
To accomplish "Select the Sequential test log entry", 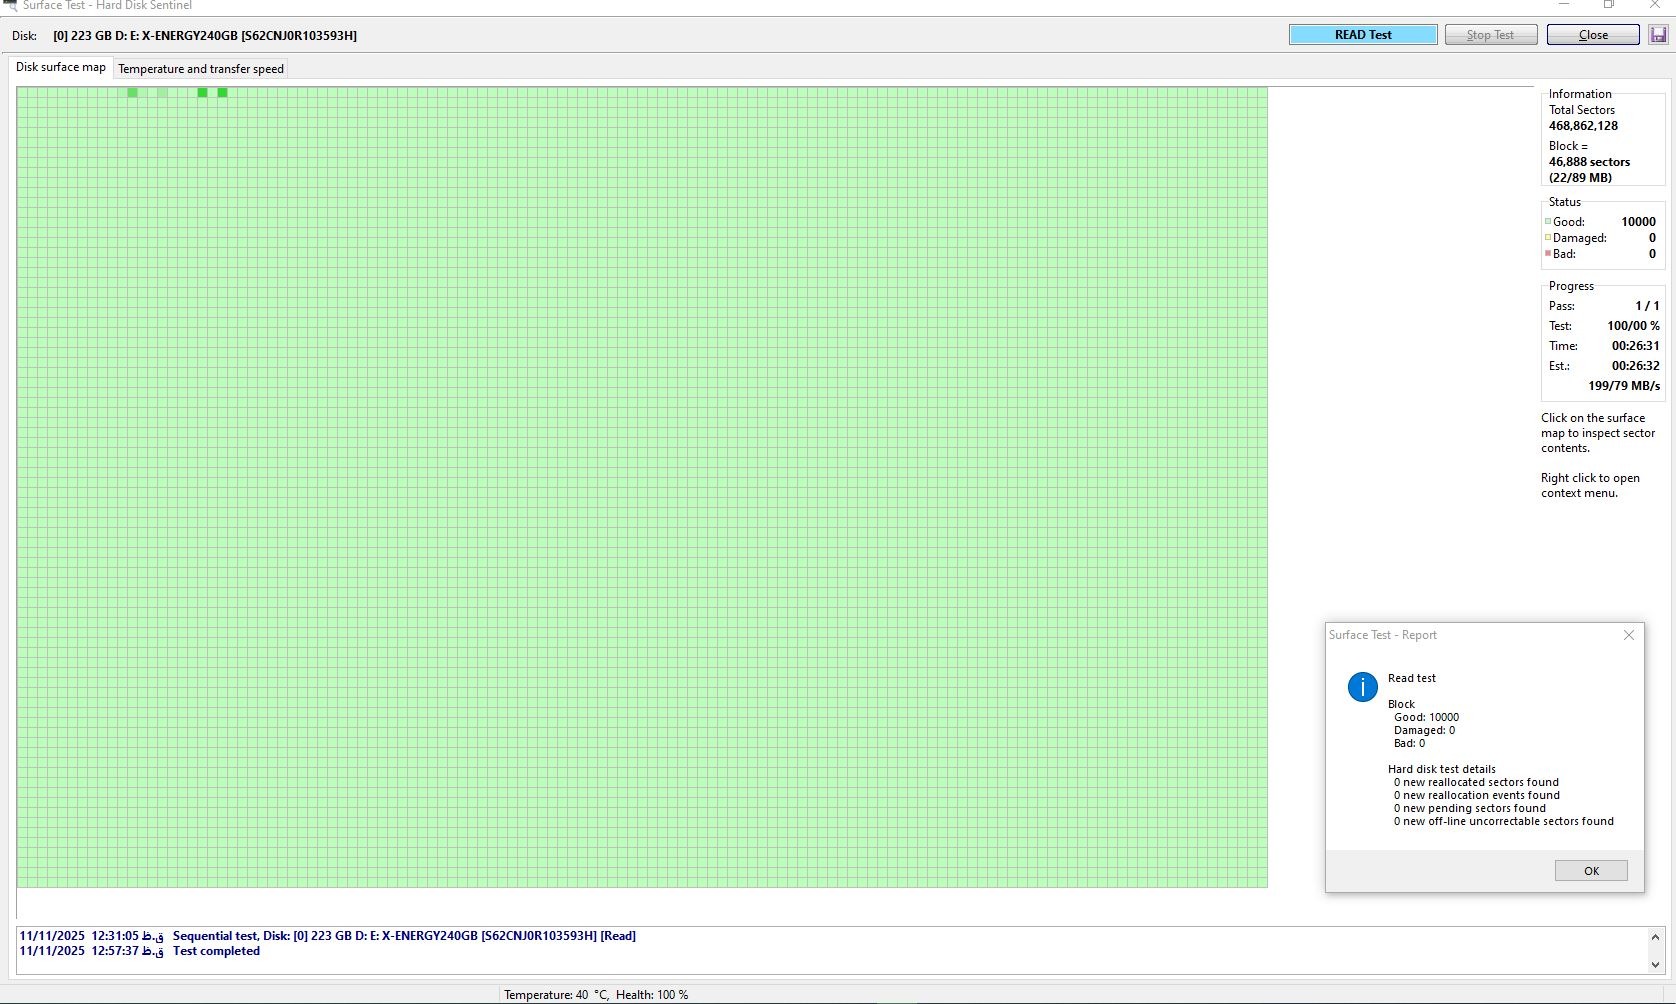I will 404,936.
